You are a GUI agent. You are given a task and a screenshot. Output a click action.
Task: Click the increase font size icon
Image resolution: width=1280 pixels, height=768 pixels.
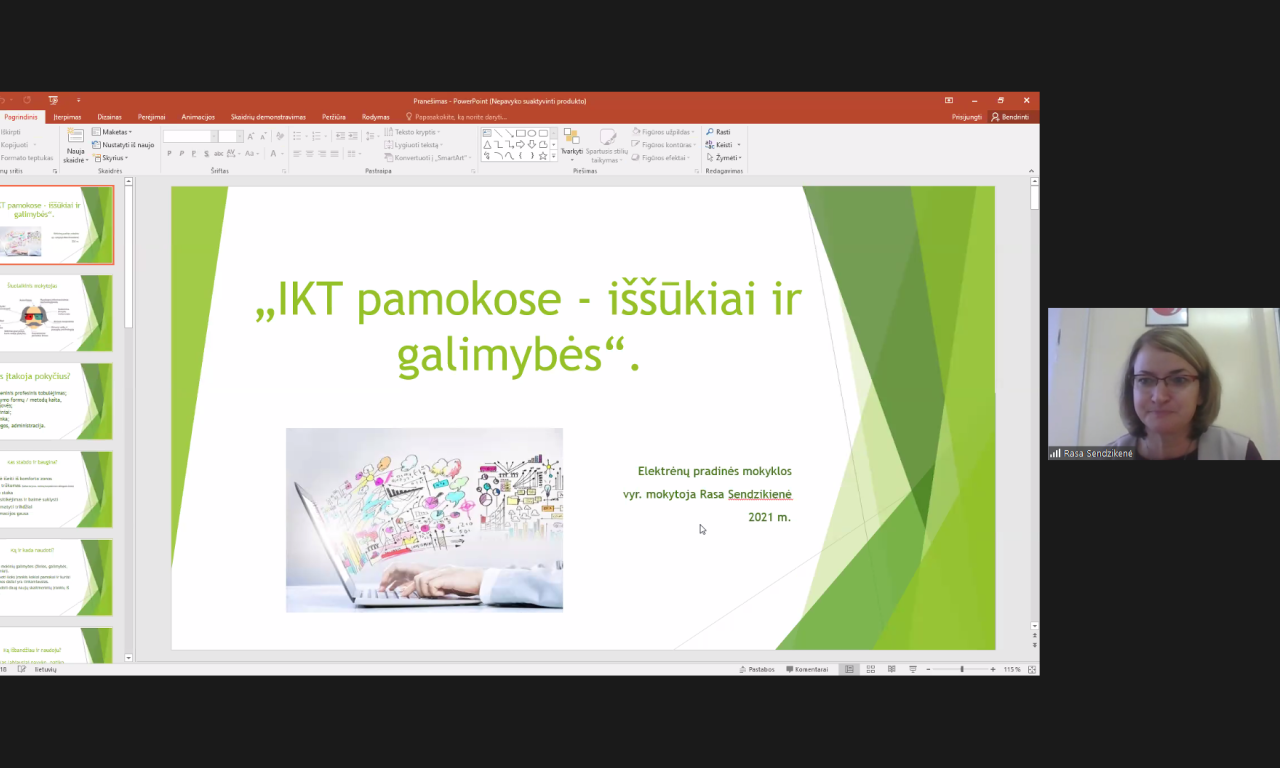(250, 136)
